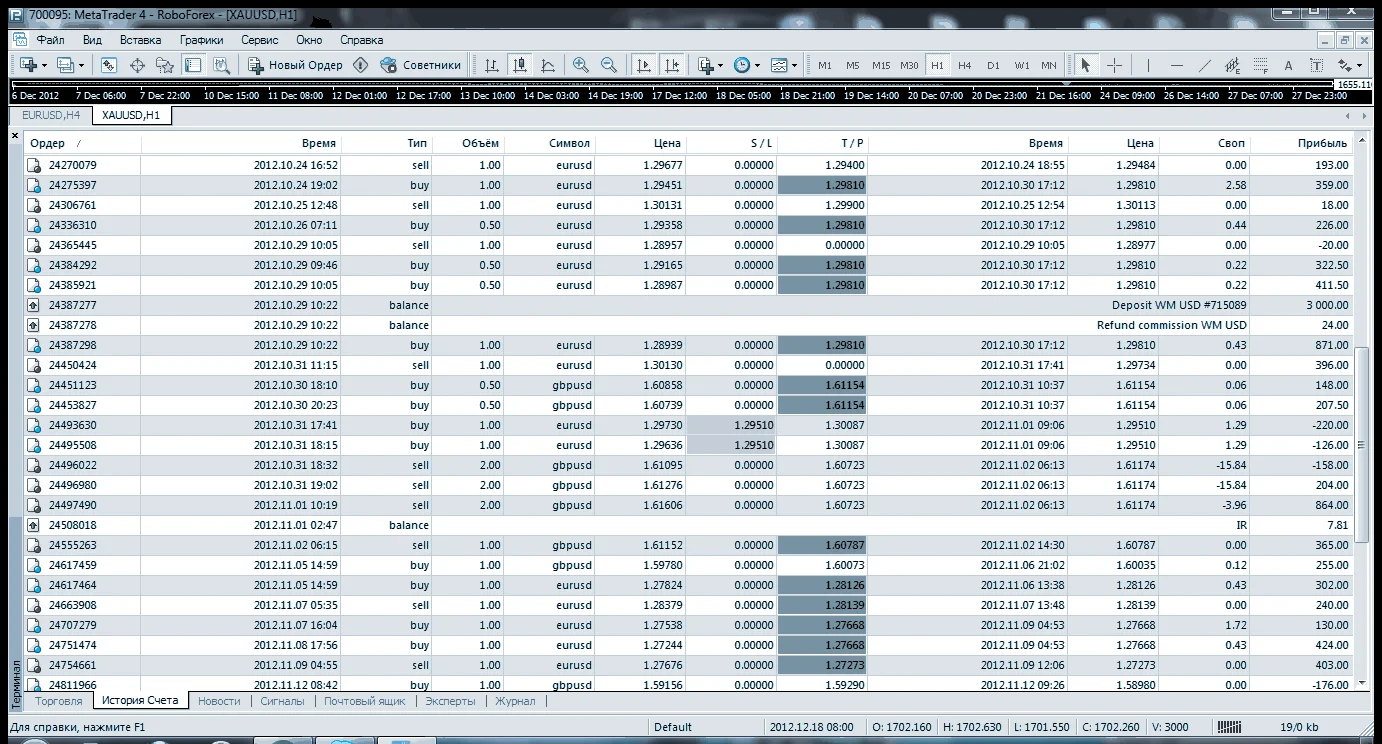
Task: Toggle the chart auto-scroll button
Action: point(644,65)
